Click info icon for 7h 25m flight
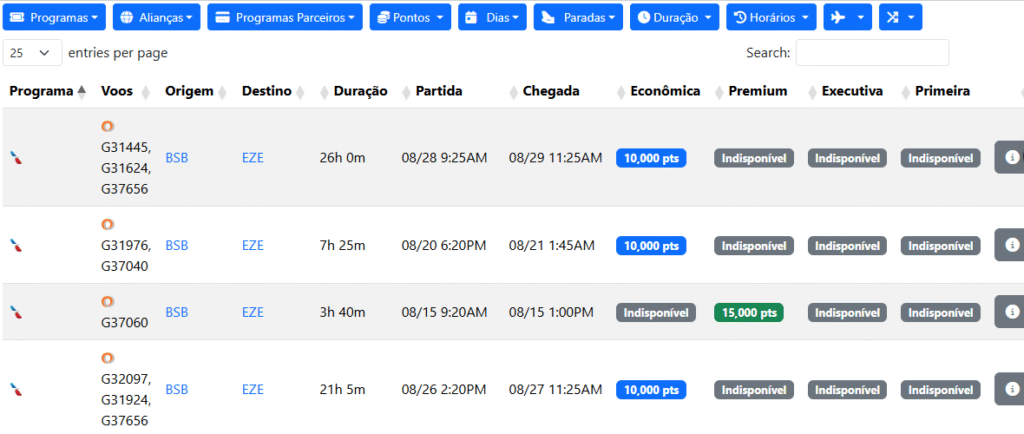Image resolution: width=1024 pixels, height=434 pixels. coord(1012,245)
